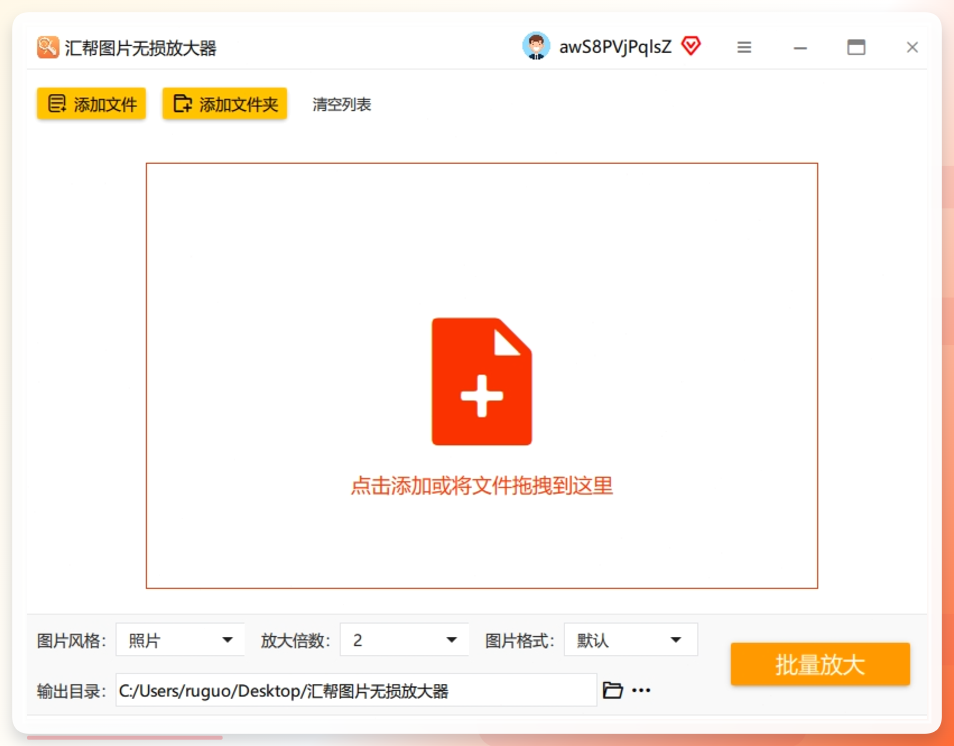Click the three-dots browse output directory icon
Image resolution: width=954 pixels, height=746 pixels.
click(641, 690)
